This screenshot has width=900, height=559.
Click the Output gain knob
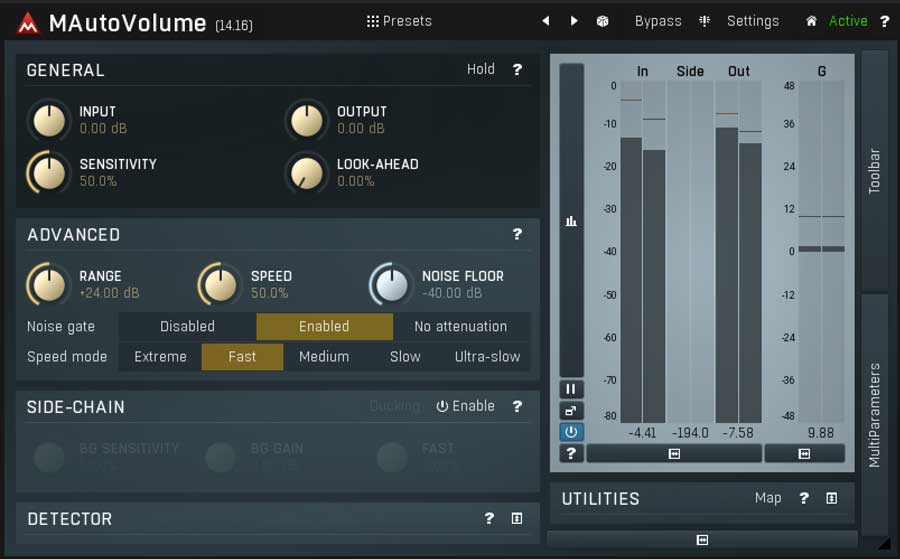tap(307, 121)
